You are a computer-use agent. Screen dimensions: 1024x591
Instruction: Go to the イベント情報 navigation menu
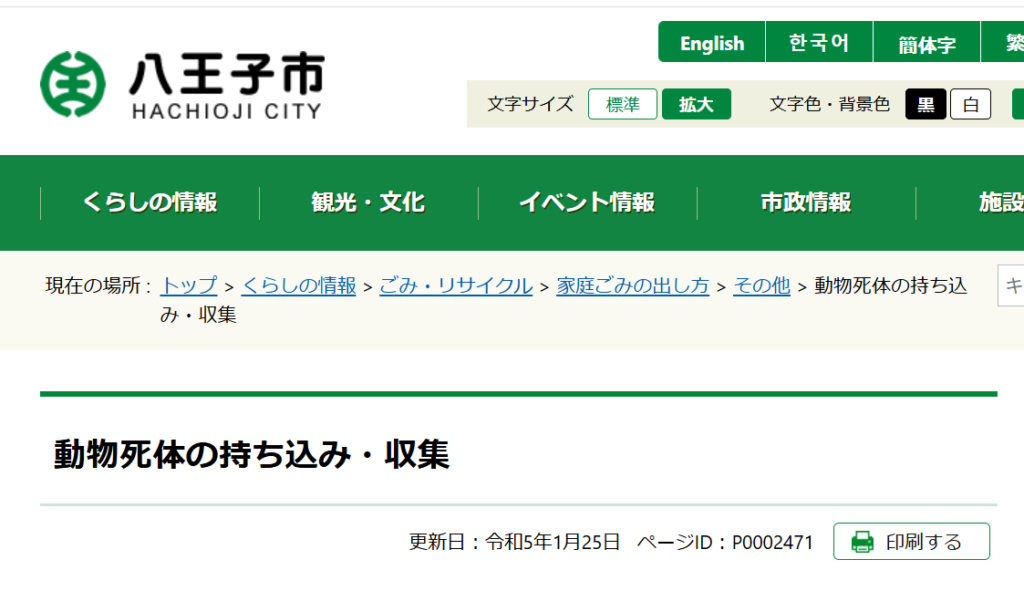pyautogui.click(x=587, y=203)
